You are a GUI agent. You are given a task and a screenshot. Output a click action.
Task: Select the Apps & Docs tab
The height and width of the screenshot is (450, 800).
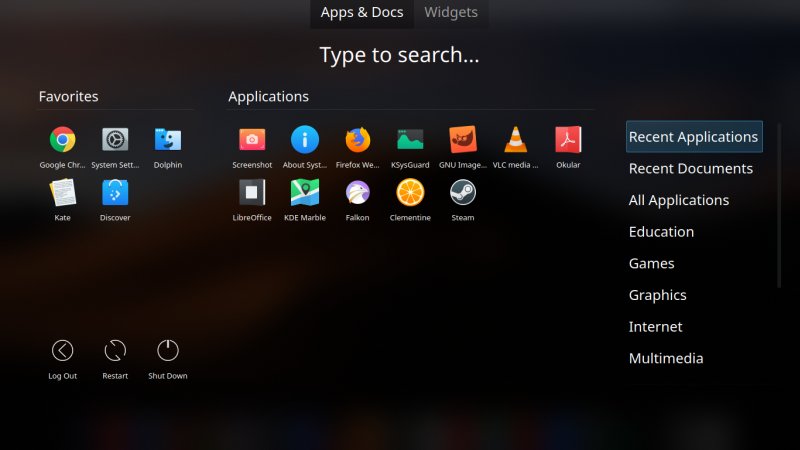tap(362, 13)
